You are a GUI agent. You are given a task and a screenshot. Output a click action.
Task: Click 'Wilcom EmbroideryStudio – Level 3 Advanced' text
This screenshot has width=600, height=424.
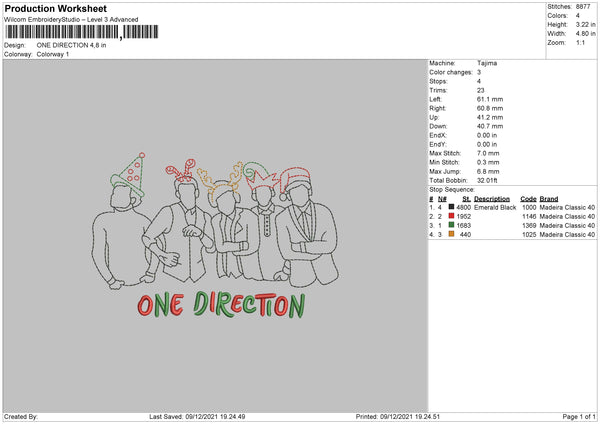71,20
